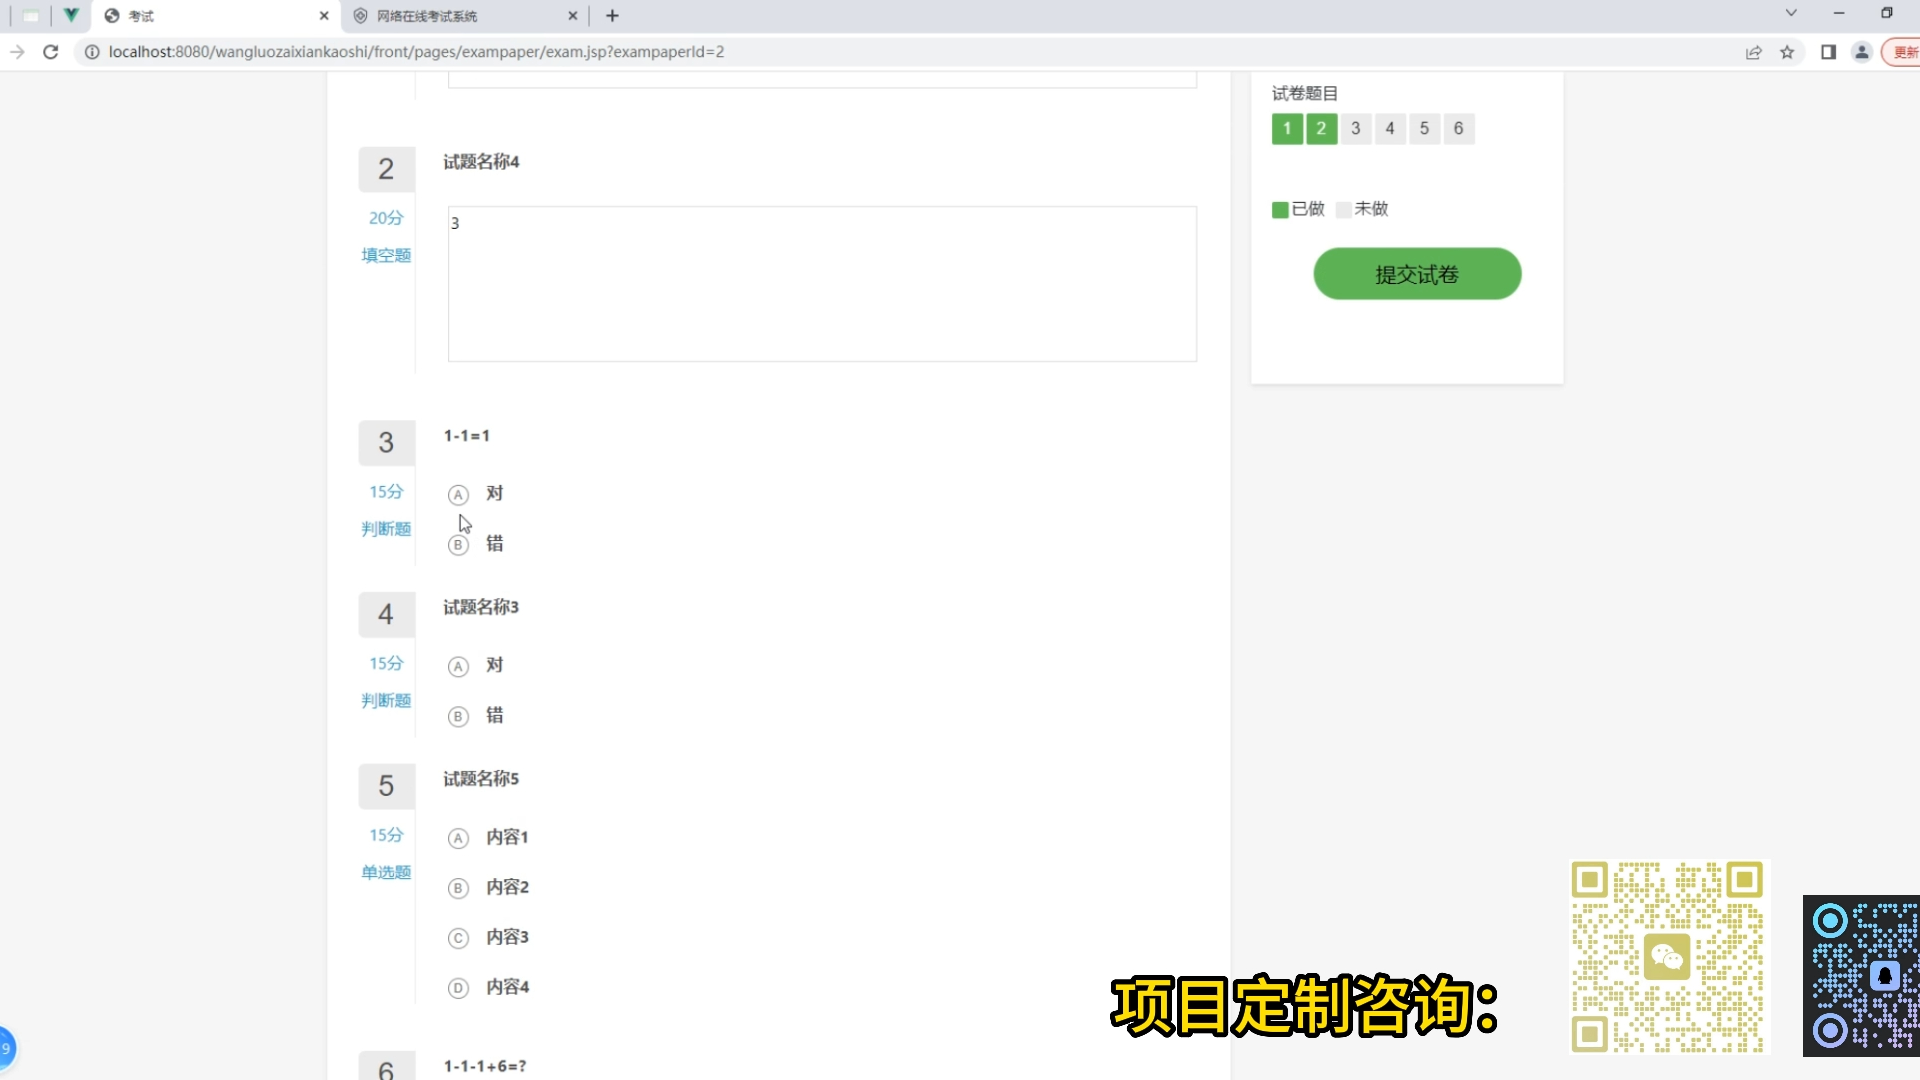Switch to the 考试 tab

[x=215, y=16]
